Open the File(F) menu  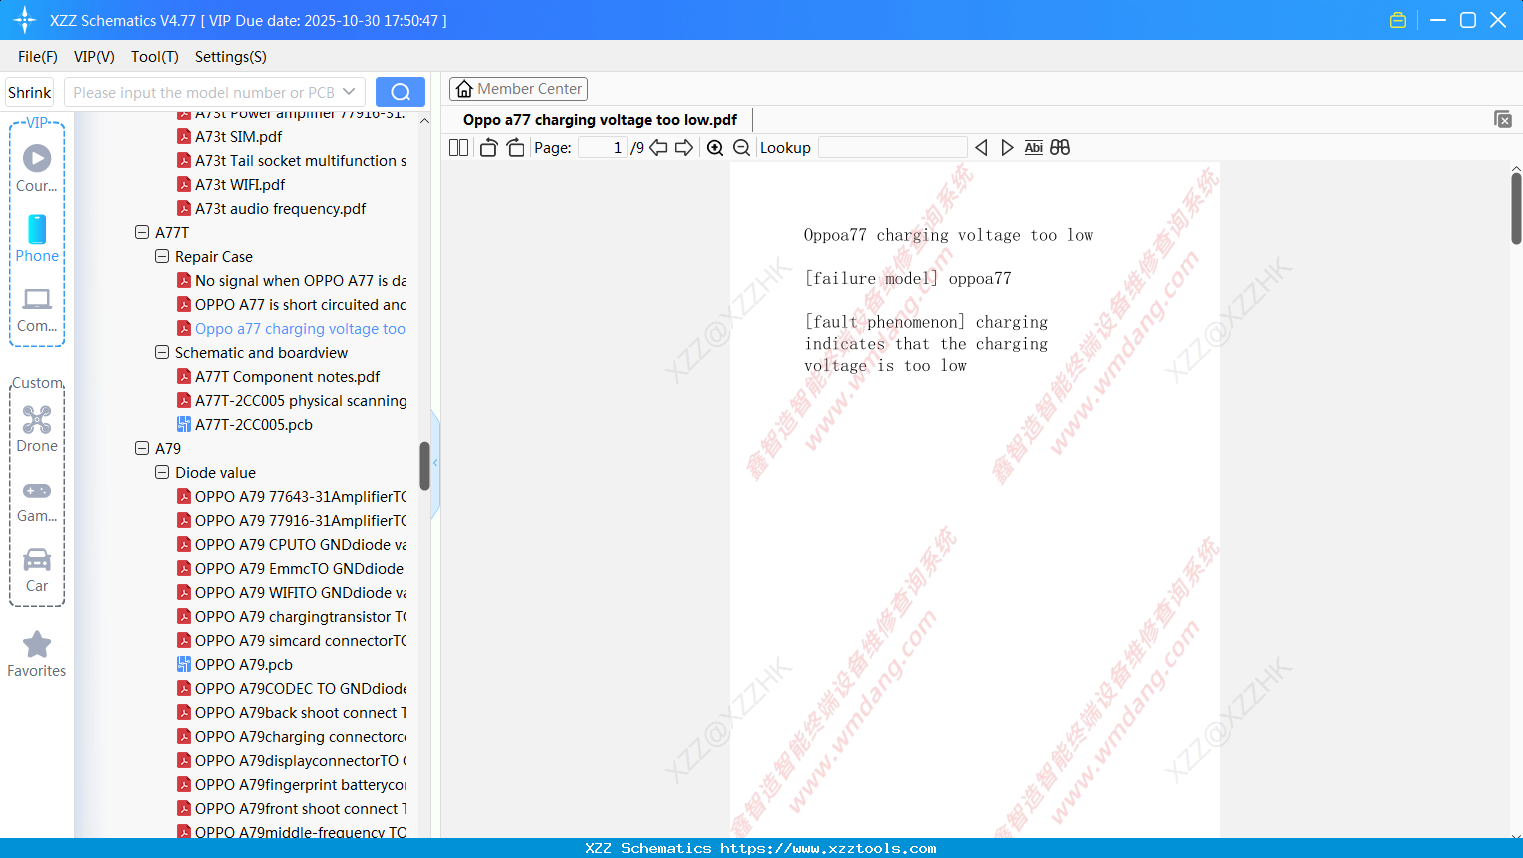38,57
